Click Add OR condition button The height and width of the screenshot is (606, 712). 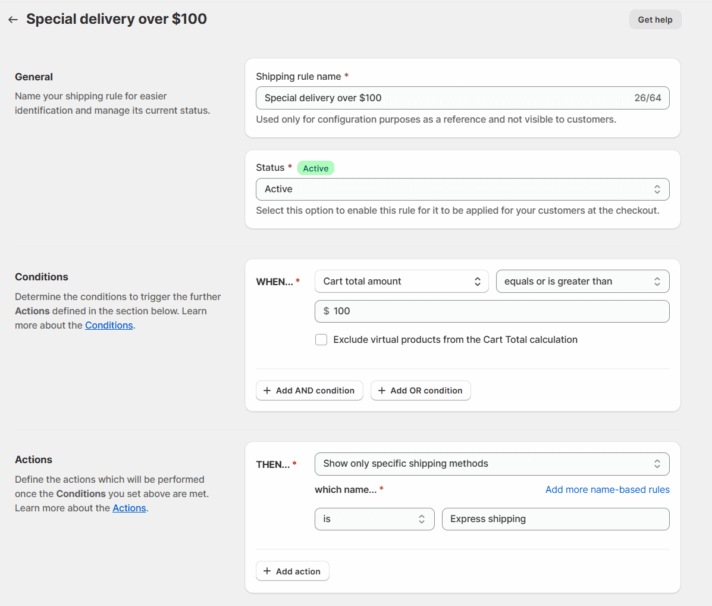tap(420, 391)
